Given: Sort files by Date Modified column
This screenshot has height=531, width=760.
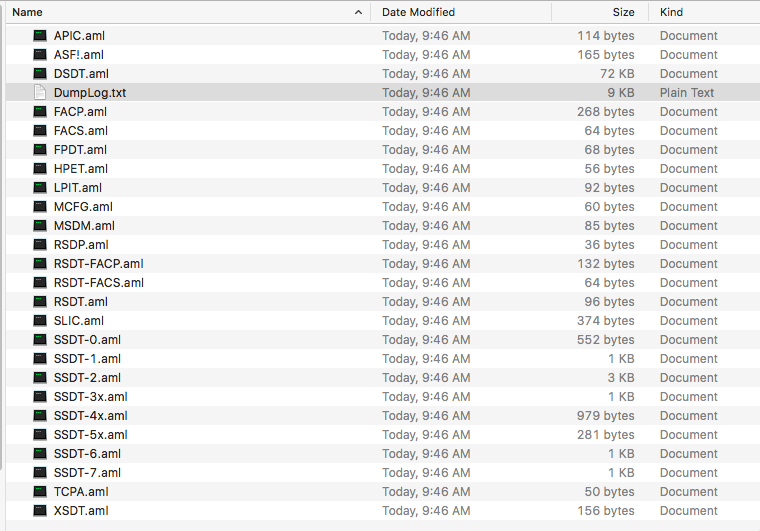Looking at the screenshot, I should (418, 13).
